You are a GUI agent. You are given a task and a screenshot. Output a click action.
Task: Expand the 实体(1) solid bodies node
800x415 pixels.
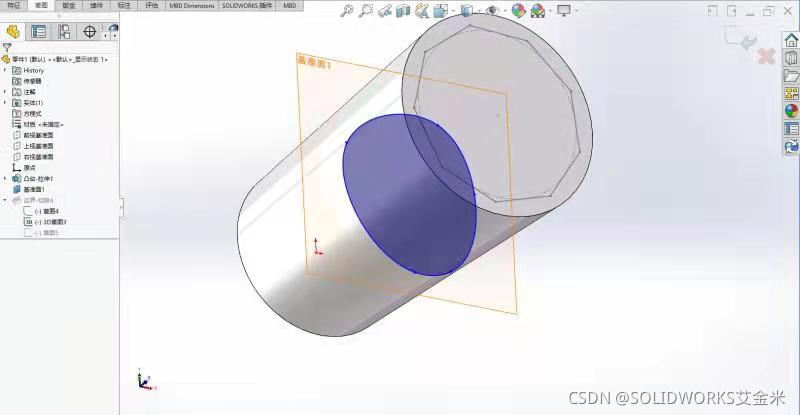click(x=5, y=103)
